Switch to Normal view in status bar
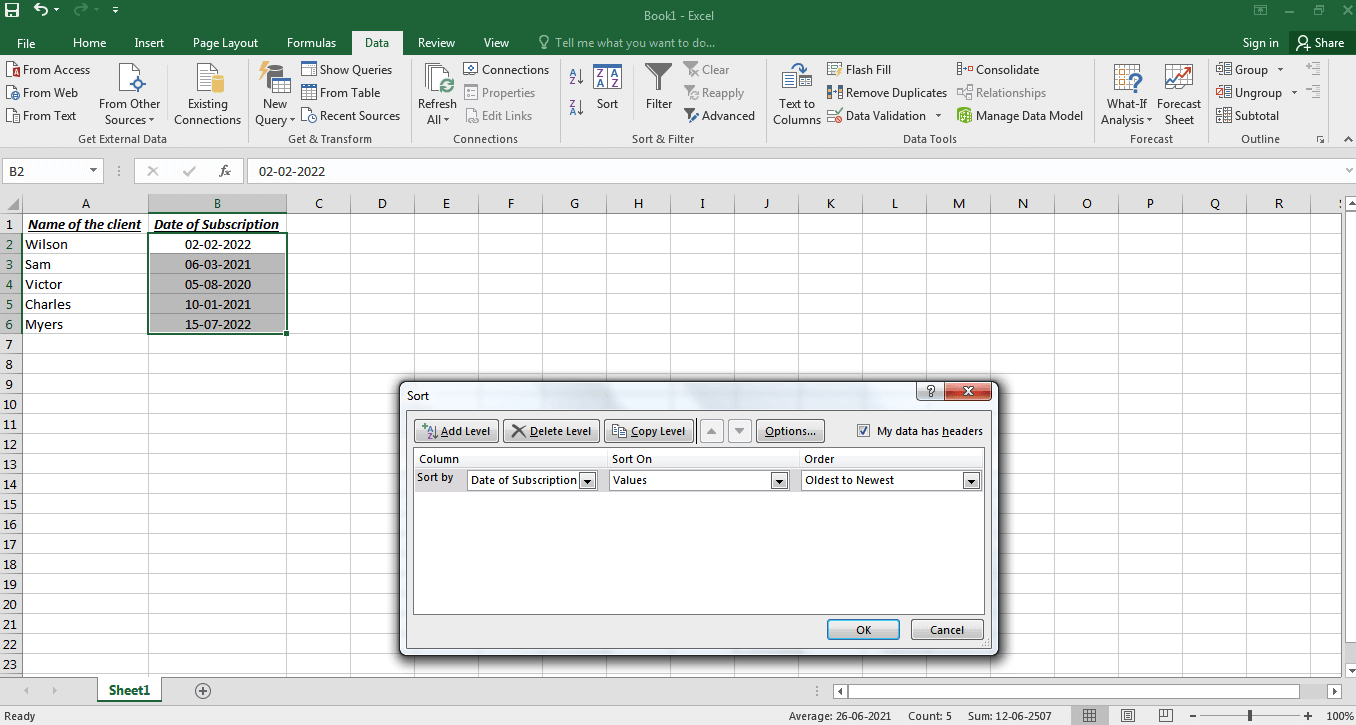The image size is (1356, 725). (1090, 716)
